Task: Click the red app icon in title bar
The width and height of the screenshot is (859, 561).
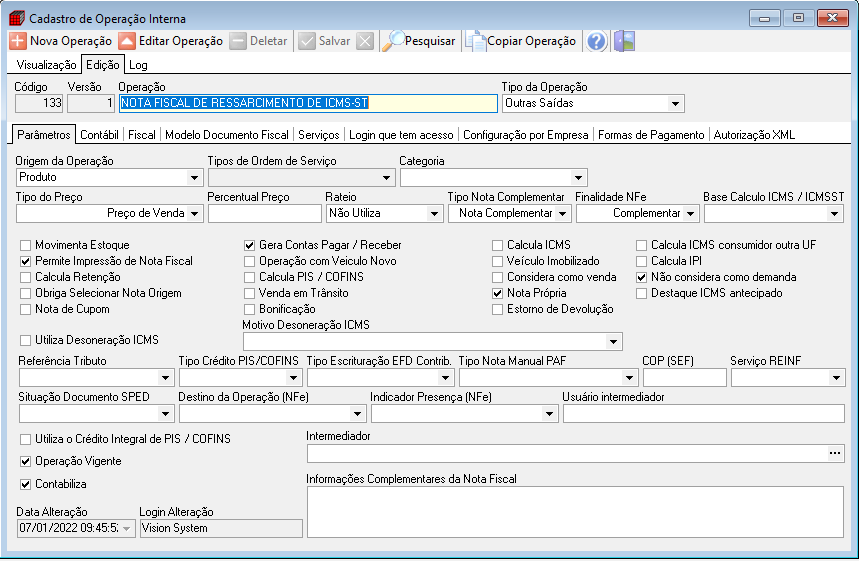Action: [x=17, y=18]
